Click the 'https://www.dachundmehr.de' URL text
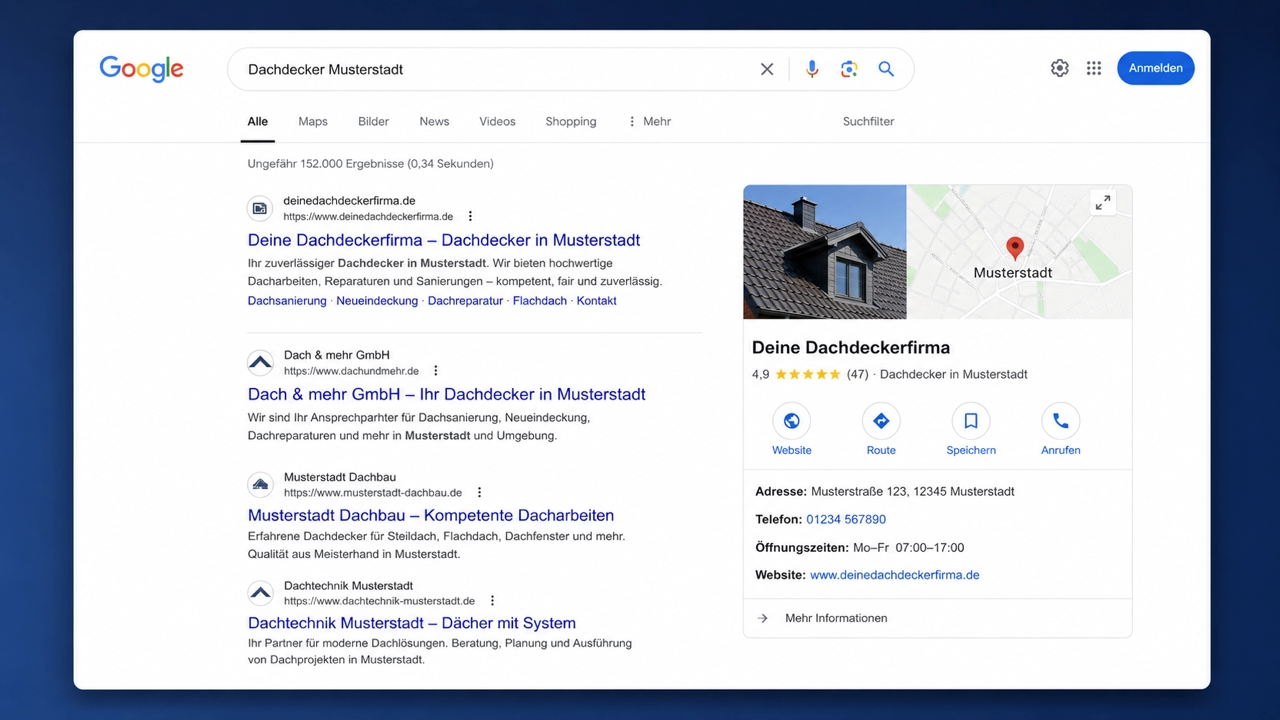This screenshot has width=1280, height=720. 352,371
